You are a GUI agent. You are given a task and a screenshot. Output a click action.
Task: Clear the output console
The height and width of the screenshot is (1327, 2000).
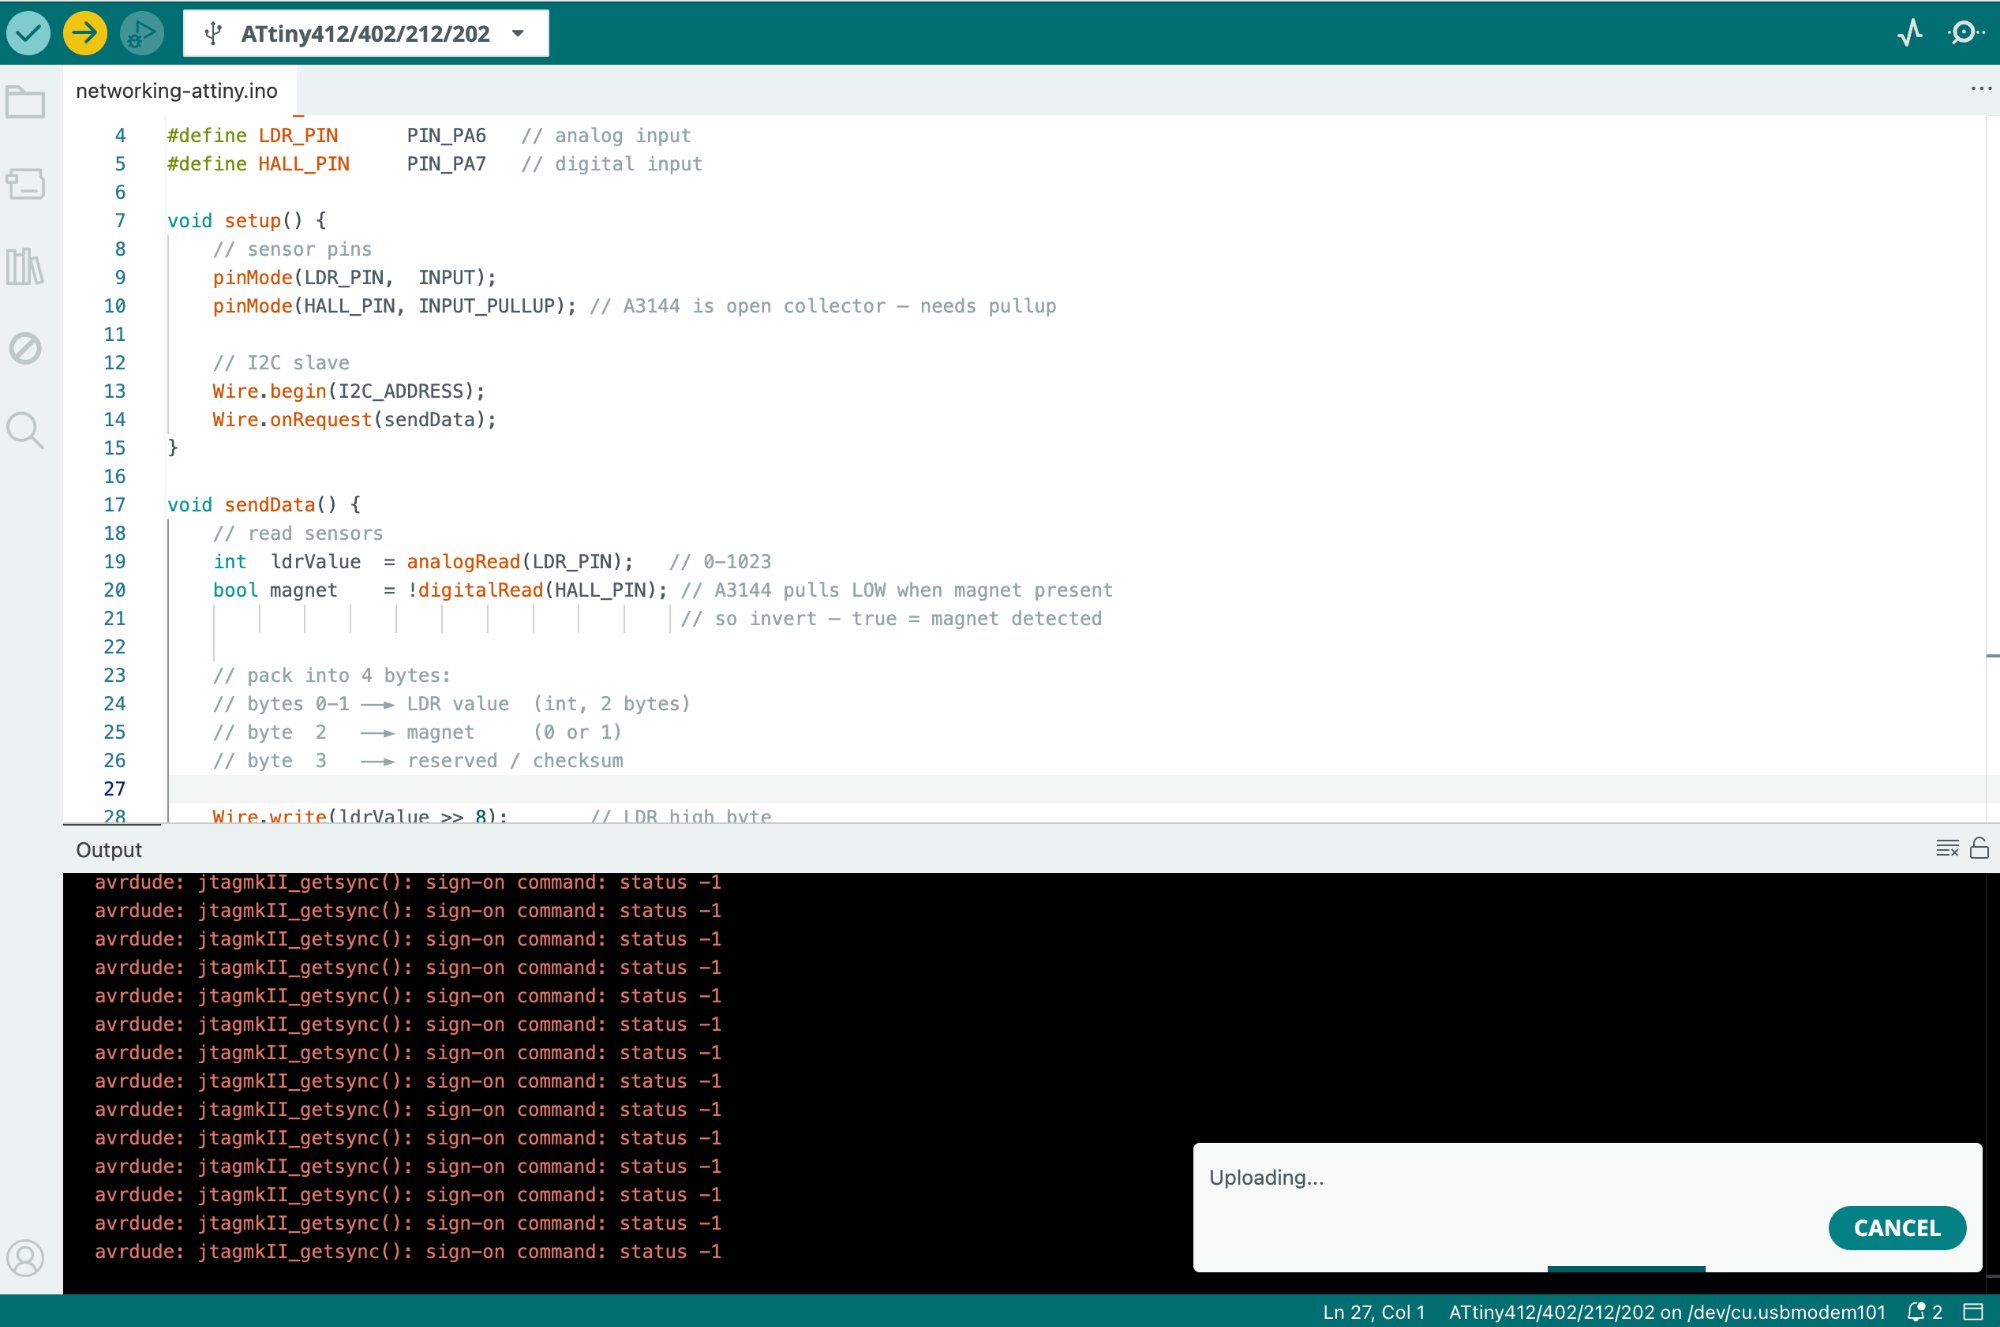(x=1946, y=848)
